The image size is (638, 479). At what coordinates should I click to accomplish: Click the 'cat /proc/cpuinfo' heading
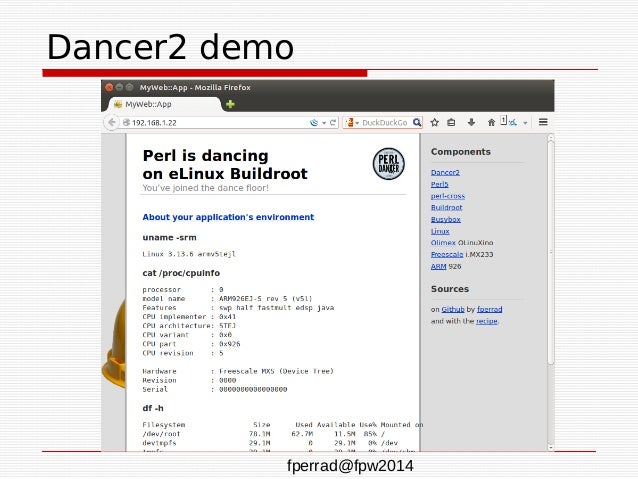pyautogui.click(x=181, y=273)
